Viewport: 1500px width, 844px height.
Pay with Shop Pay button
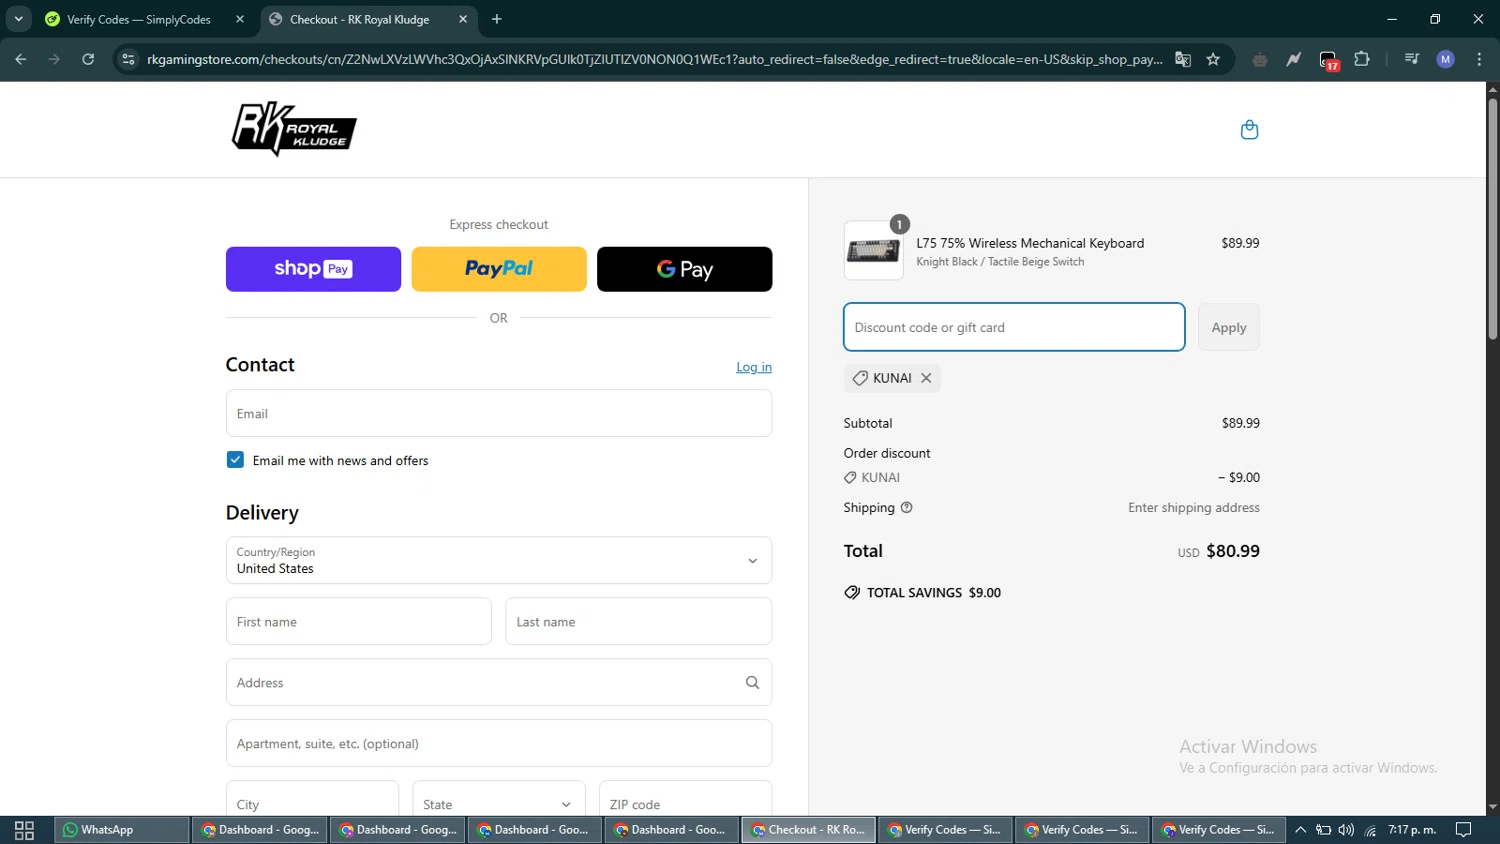point(313,269)
